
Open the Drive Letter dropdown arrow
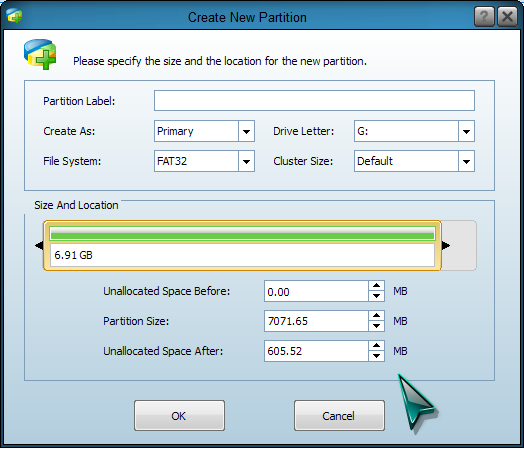pos(467,131)
